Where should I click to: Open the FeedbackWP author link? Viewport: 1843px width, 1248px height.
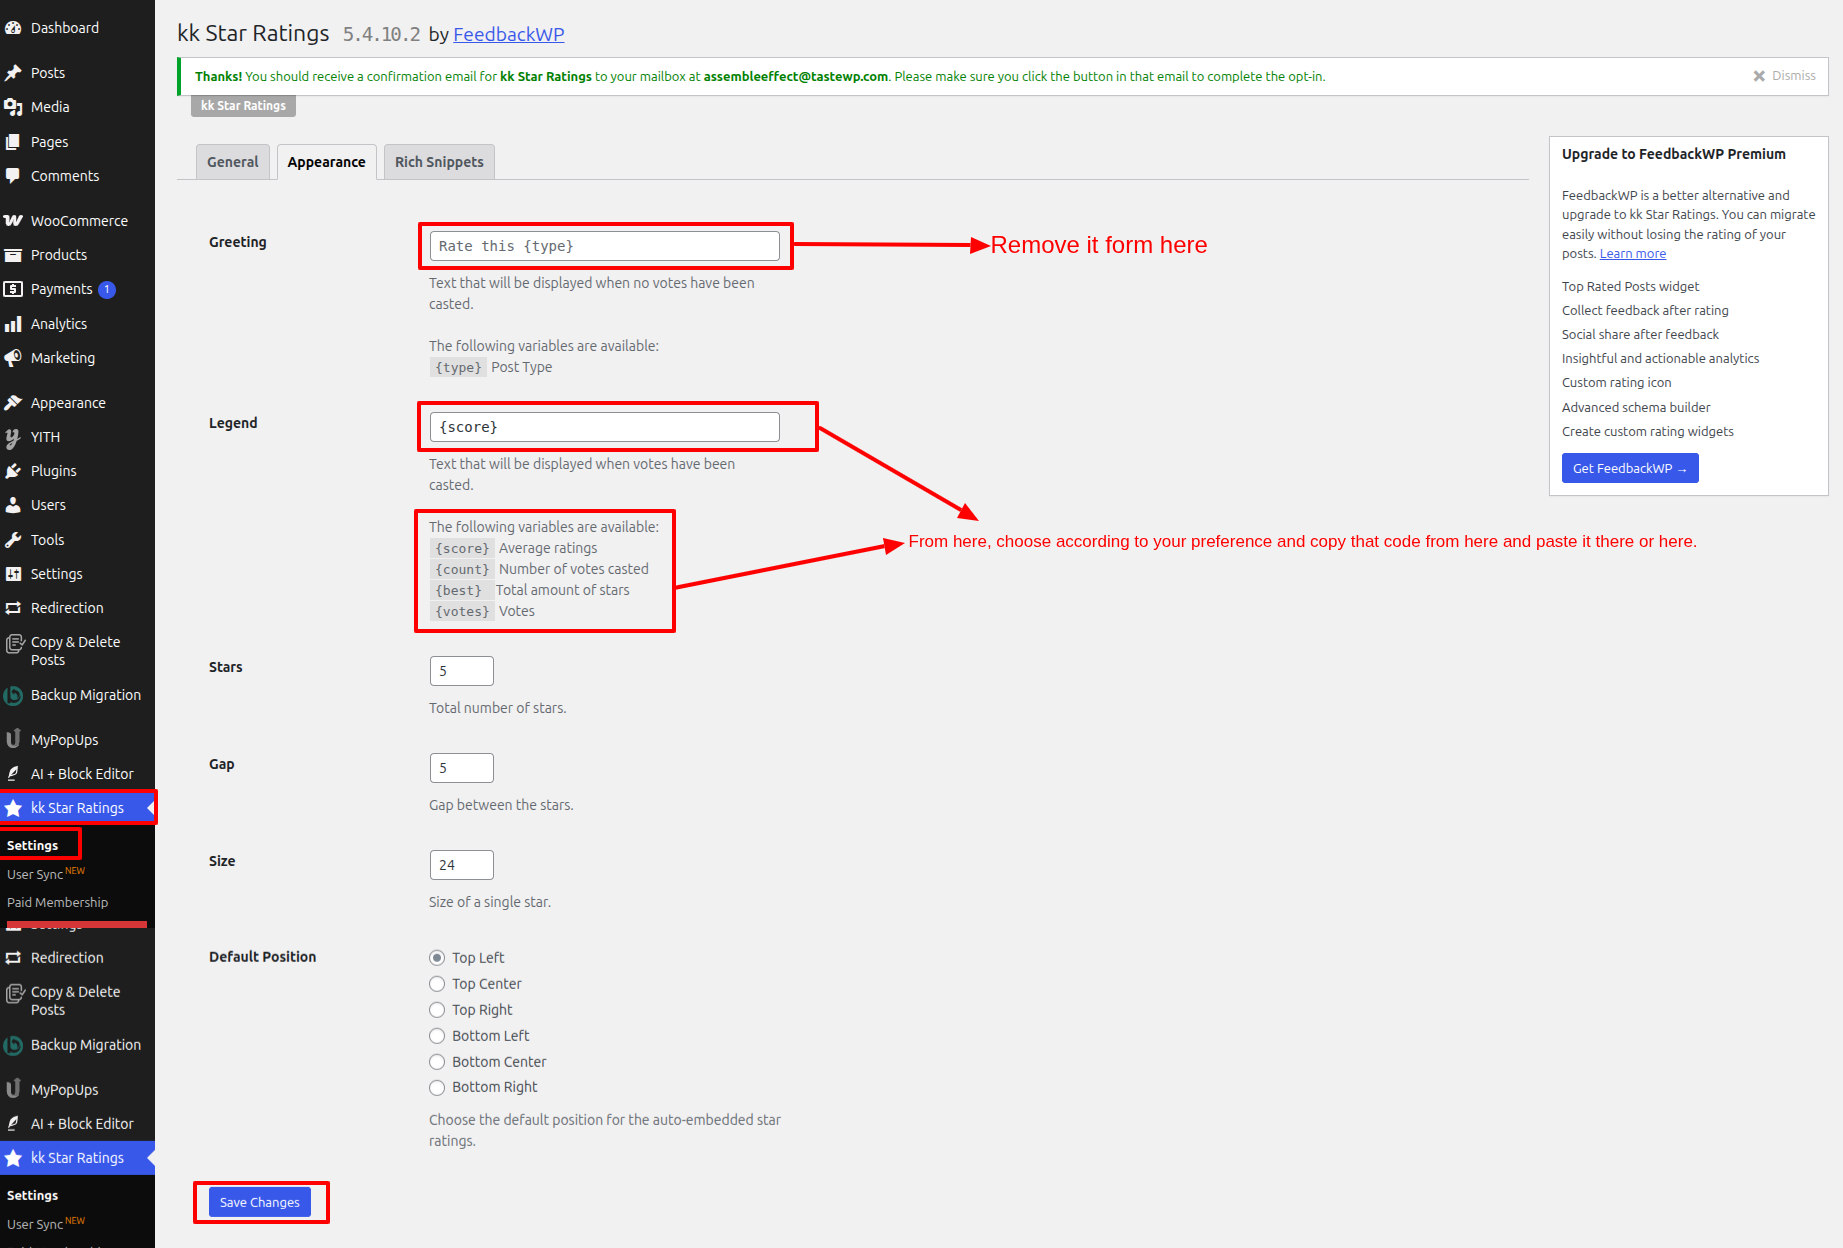click(508, 34)
